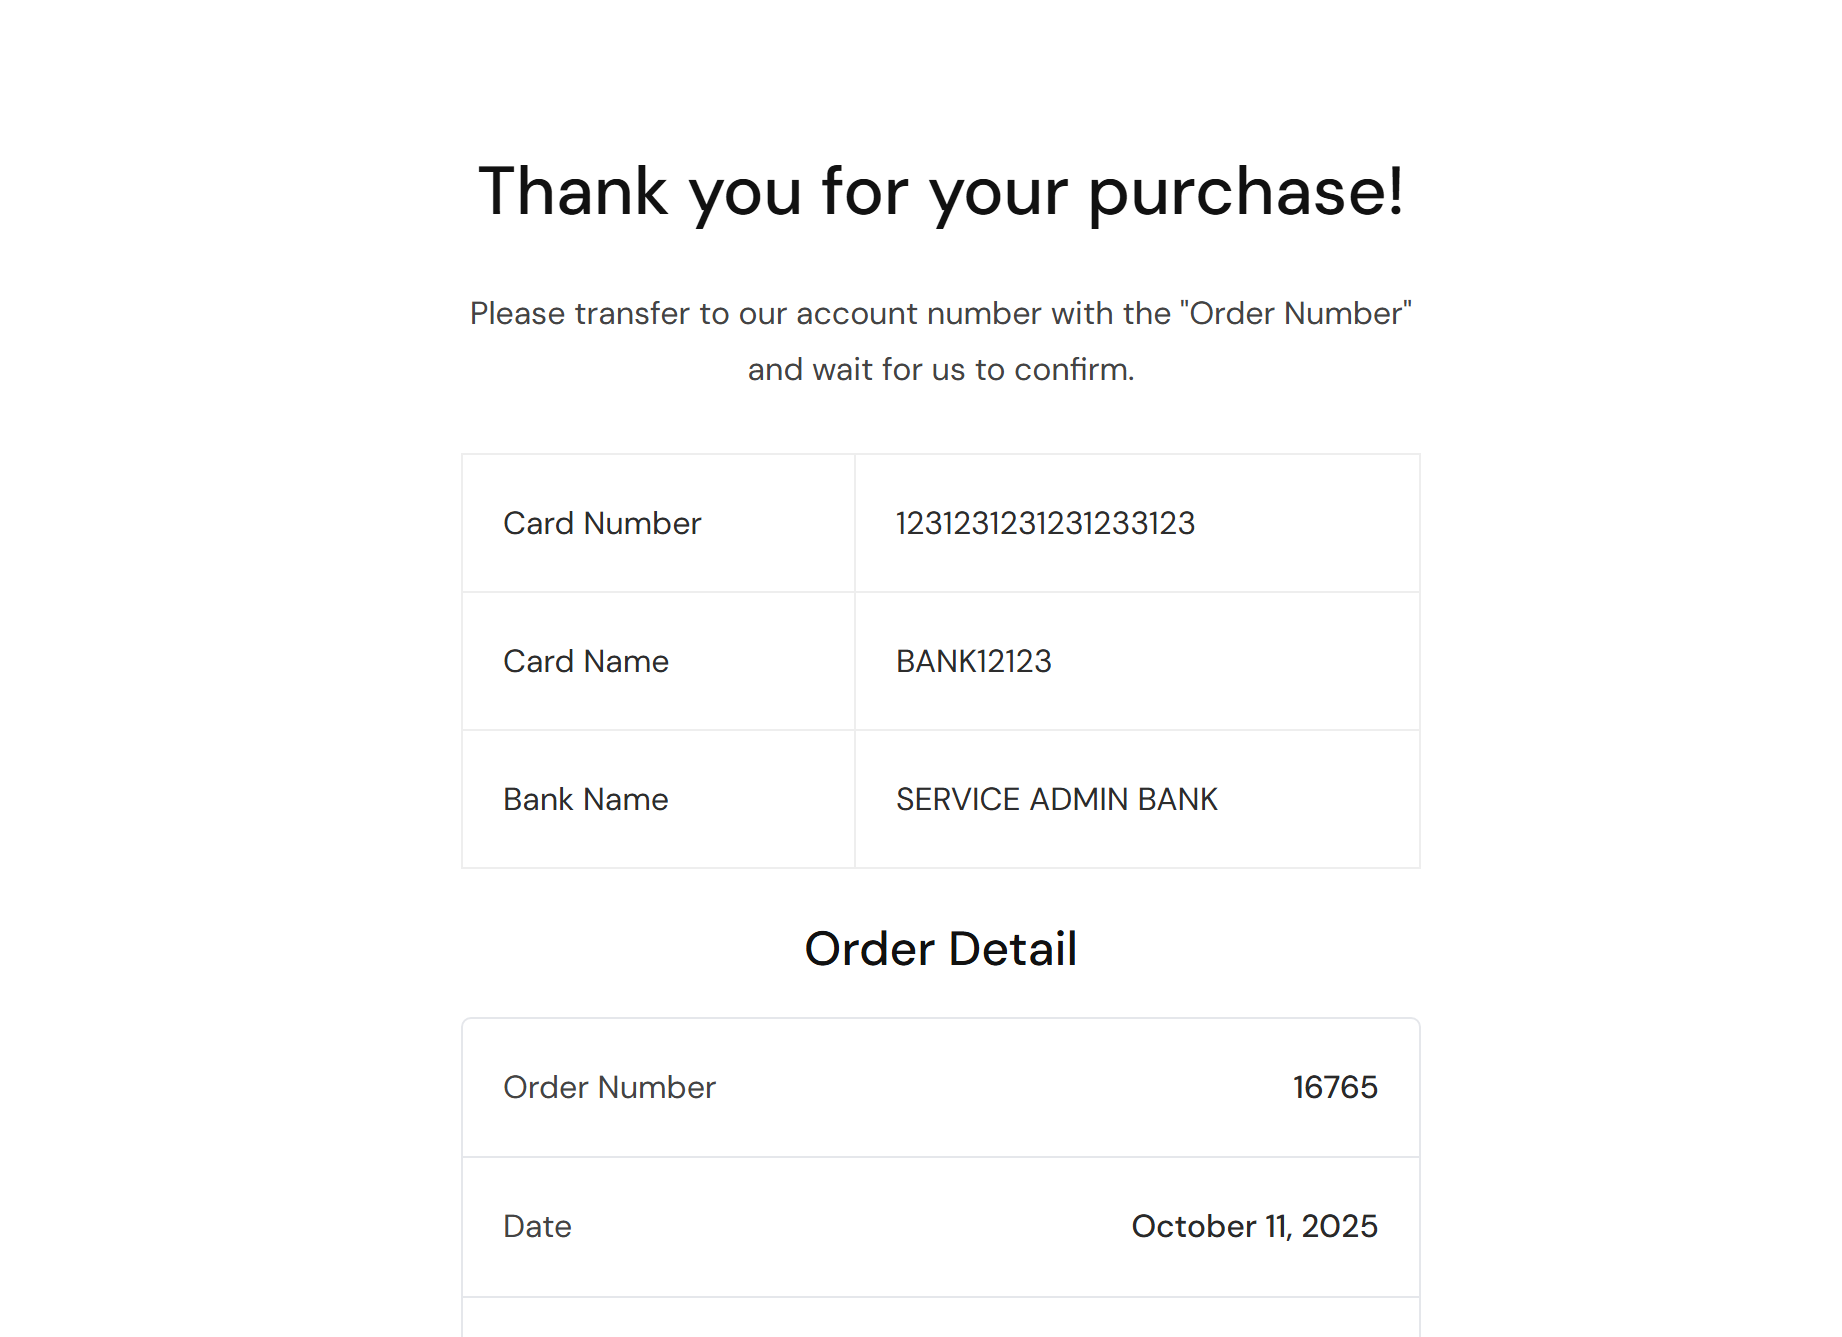Image resolution: width=1842 pixels, height=1337 pixels.
Task: Click "account number" in the instruction text
Action: [x=919, y=313]
